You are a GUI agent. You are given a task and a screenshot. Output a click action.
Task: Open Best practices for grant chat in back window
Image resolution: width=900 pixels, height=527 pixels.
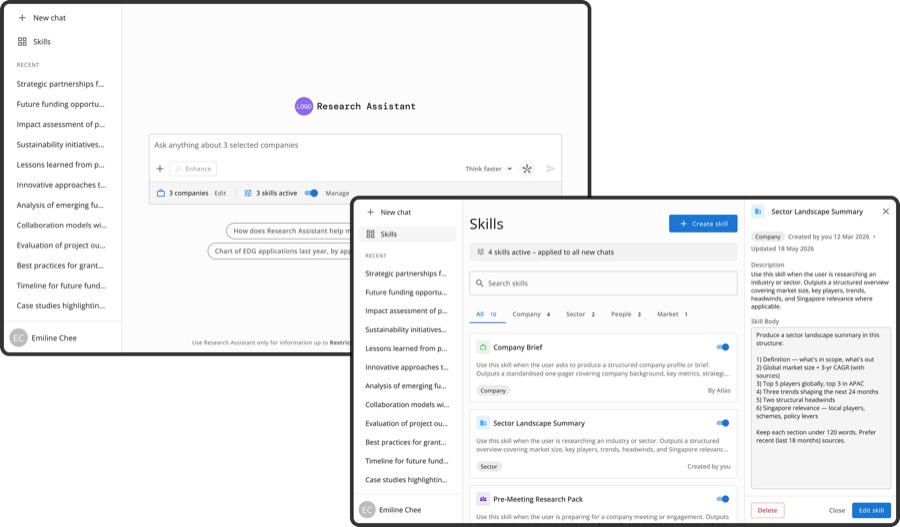[x=60, y=265]
